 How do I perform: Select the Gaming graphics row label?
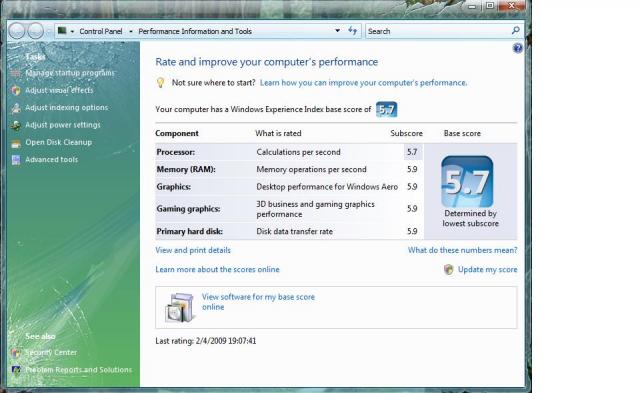point(188,209)
